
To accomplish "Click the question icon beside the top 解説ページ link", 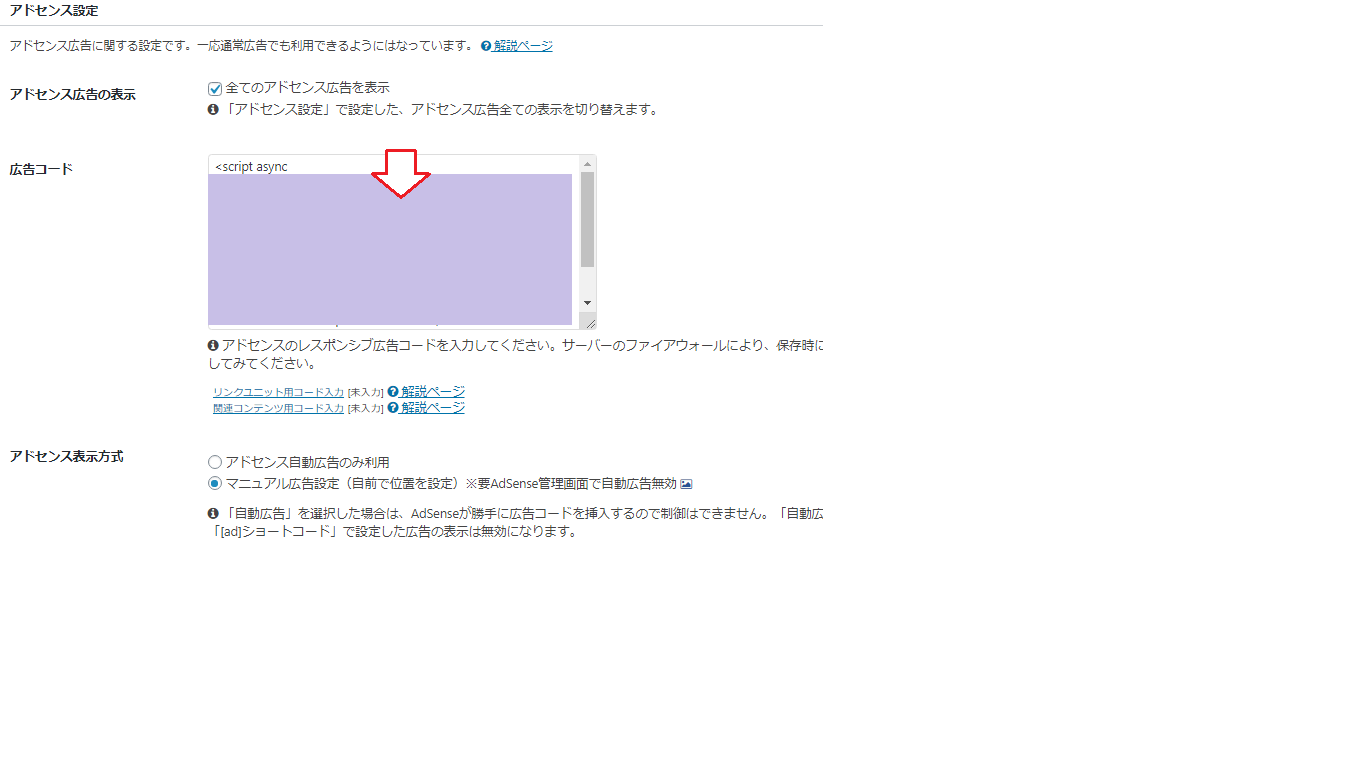I will tap(486, 46).
